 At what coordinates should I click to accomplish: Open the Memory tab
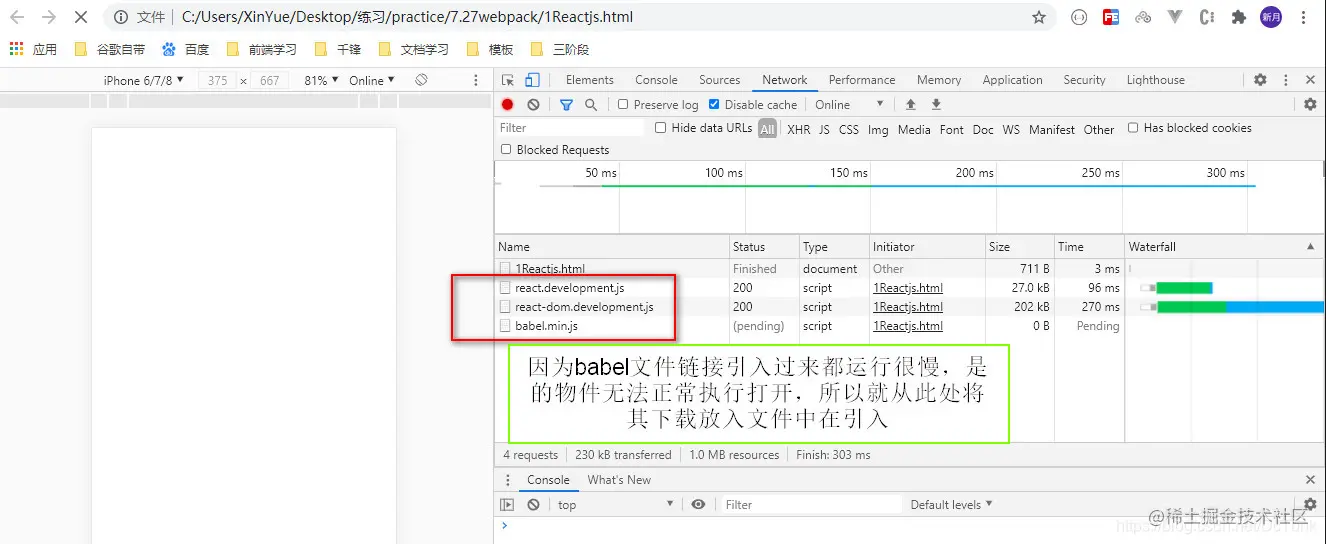click(x=939, y=80)
